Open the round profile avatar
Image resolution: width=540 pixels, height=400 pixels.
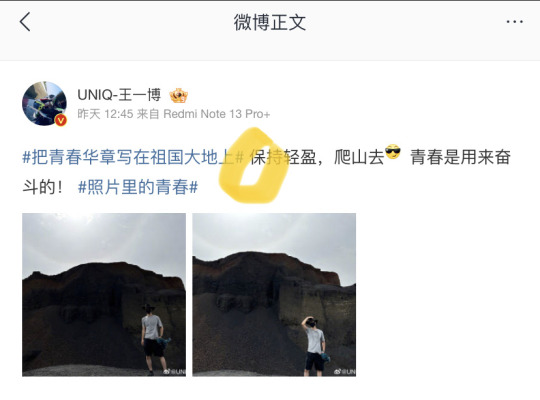tap(44, 104)
